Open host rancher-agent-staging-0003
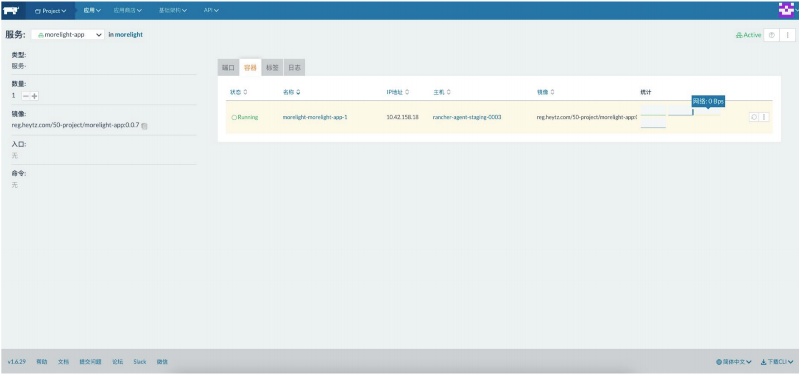 pyautogui.click(x=467, y=117)
